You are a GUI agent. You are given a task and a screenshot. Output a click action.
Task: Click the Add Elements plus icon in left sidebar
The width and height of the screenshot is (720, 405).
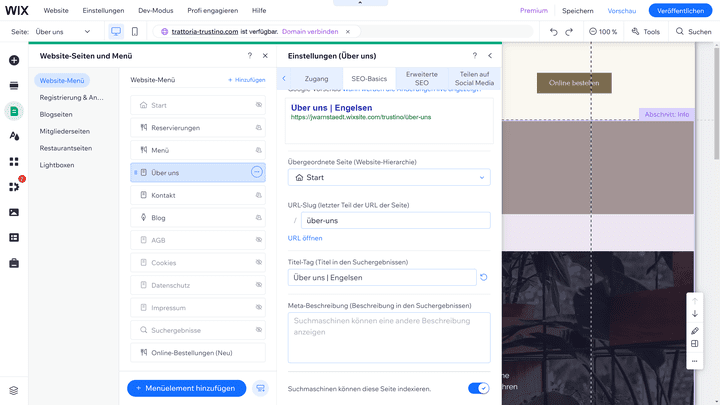(x=14, y=60)
